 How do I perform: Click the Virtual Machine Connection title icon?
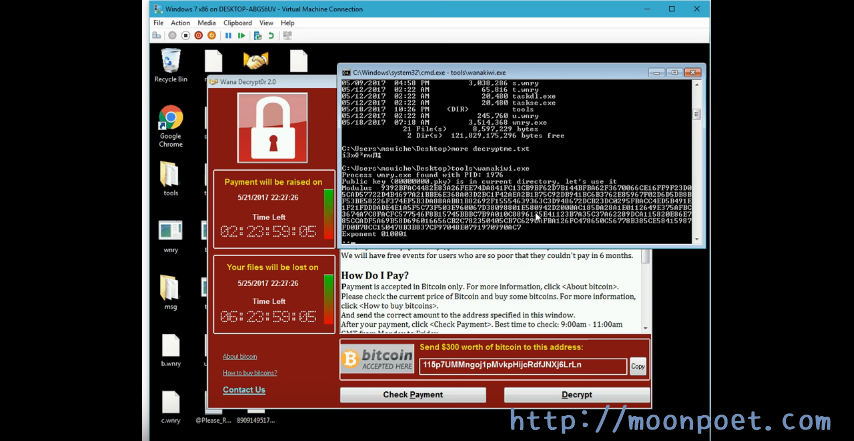157,9
